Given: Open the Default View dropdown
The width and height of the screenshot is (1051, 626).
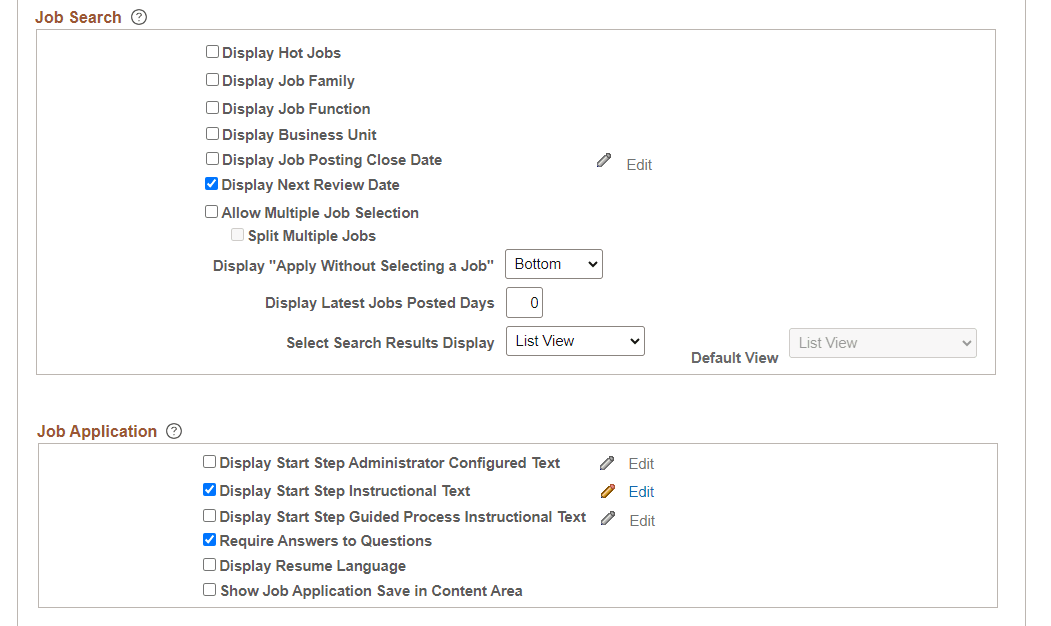Looking at the screenshot, I should pyautogui.click(x=882, y=343).
